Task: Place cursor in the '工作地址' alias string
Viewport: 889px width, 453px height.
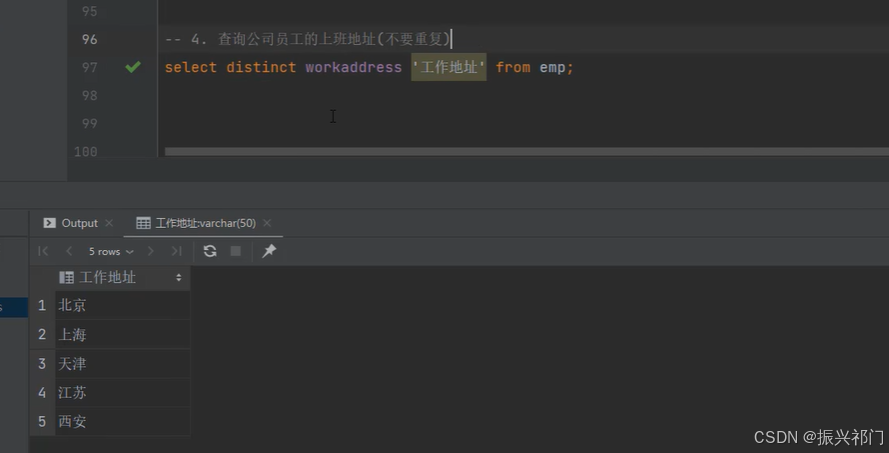Action: (448, 67)
